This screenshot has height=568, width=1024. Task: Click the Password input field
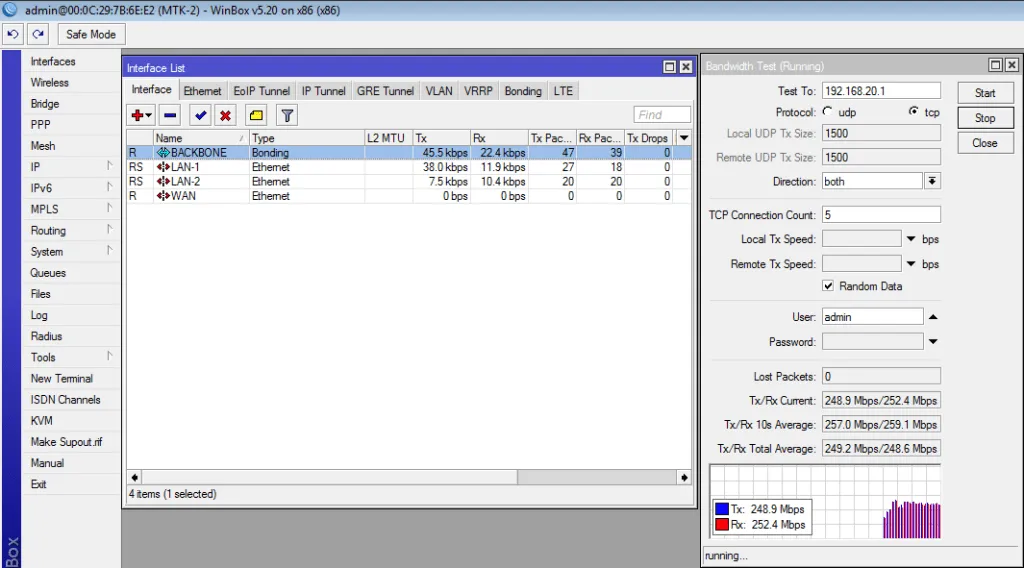872,341
